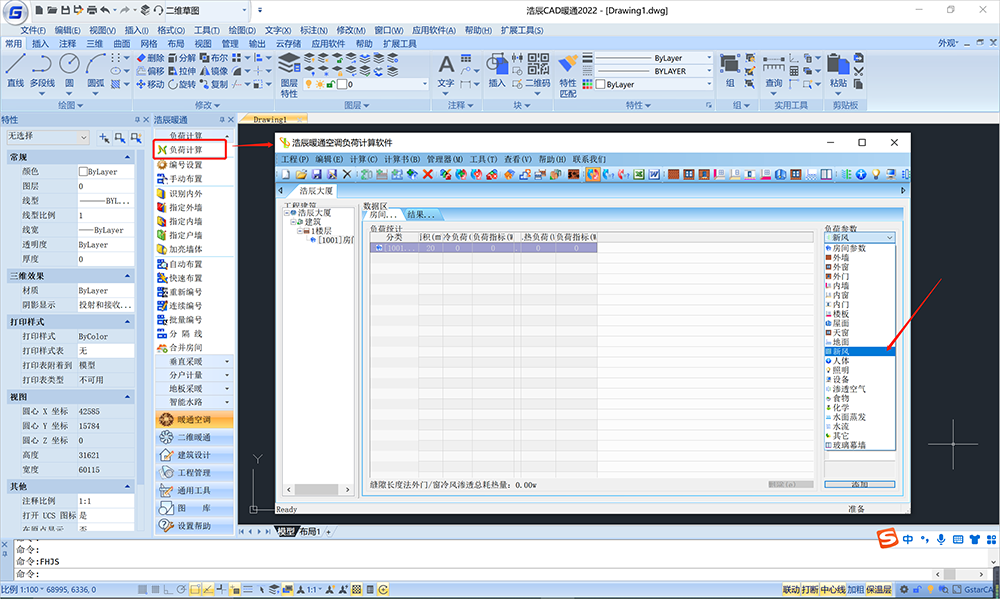The width and height of the screenshot is (1000, 599).
Task: Toggle layer freeze sun icon
Action: coord(320,84)
